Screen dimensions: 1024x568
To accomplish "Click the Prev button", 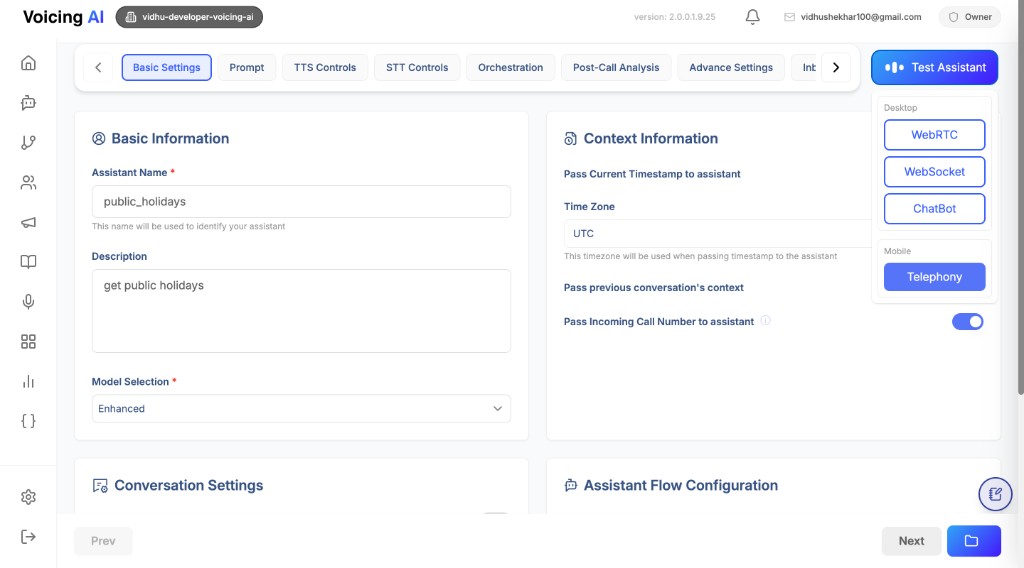I will 103,541.
